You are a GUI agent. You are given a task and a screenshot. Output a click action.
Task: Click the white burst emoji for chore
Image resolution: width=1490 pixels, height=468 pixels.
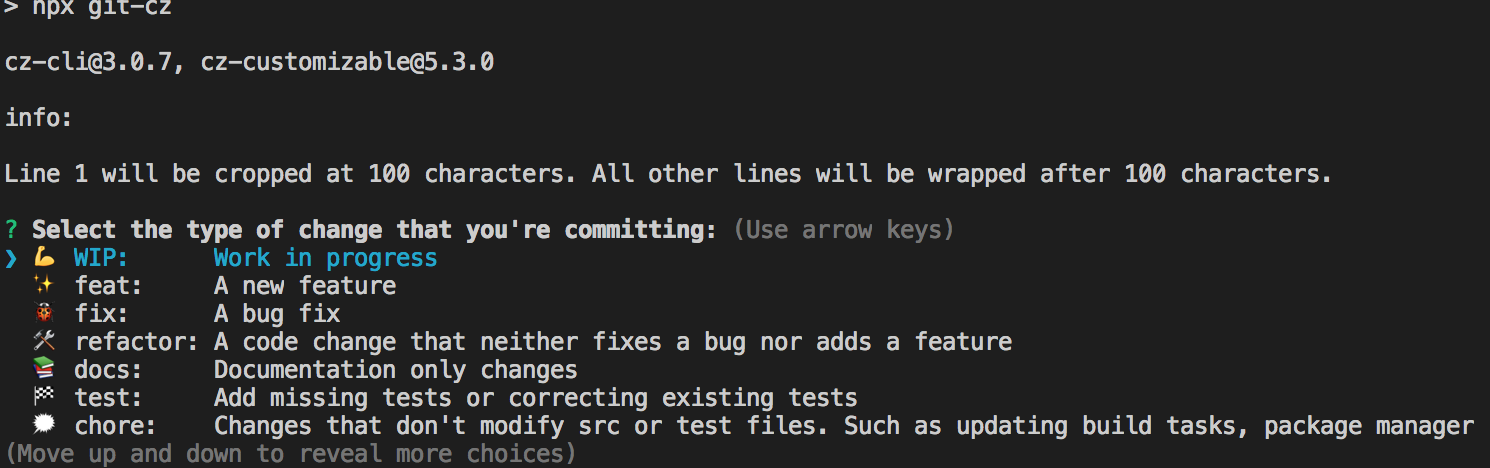43,426
